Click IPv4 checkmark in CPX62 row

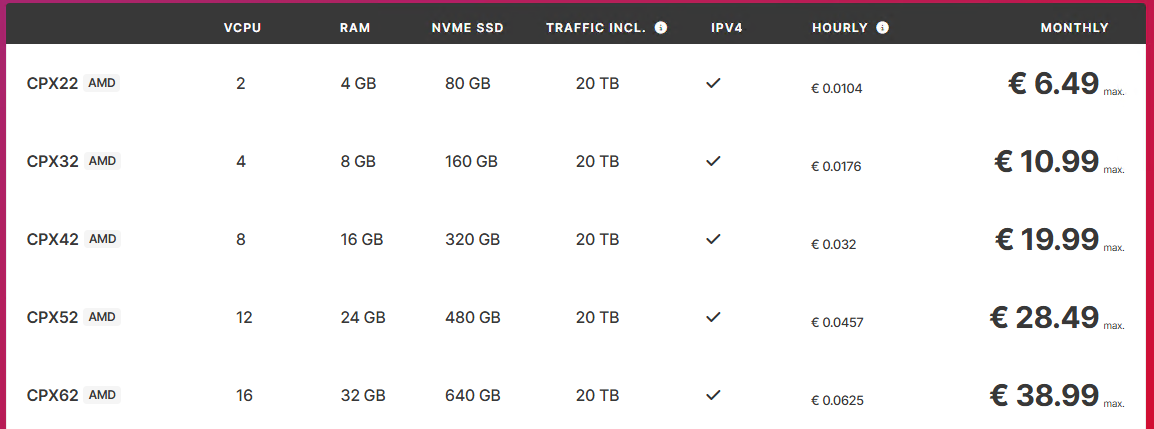click(x=713, y=395)
